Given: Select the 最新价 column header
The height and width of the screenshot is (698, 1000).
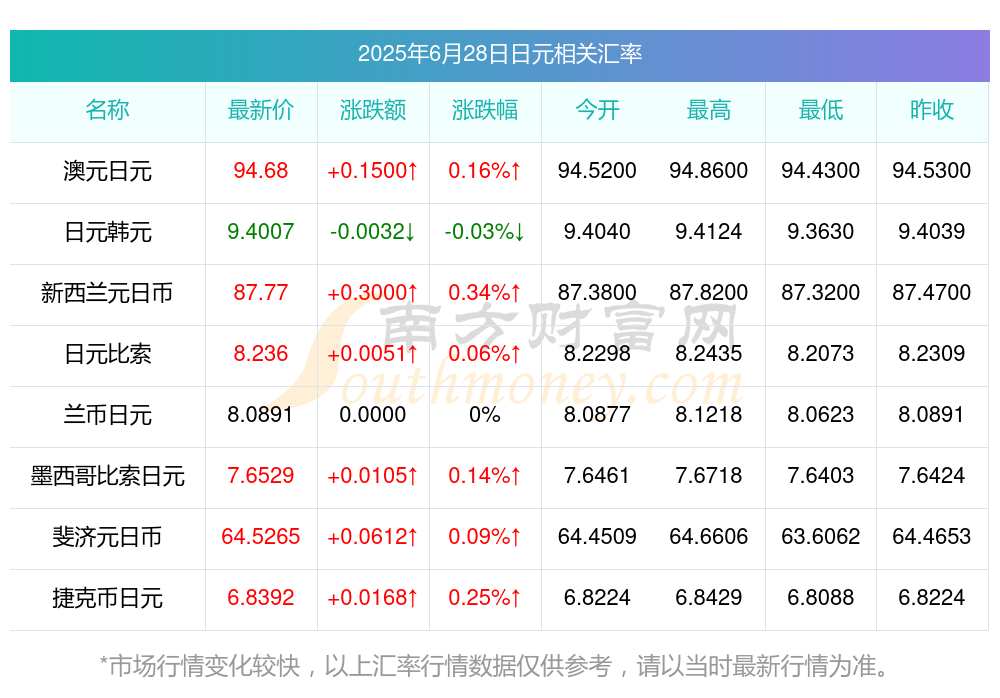Looking at the screenshot, I should tap(261, 110).
